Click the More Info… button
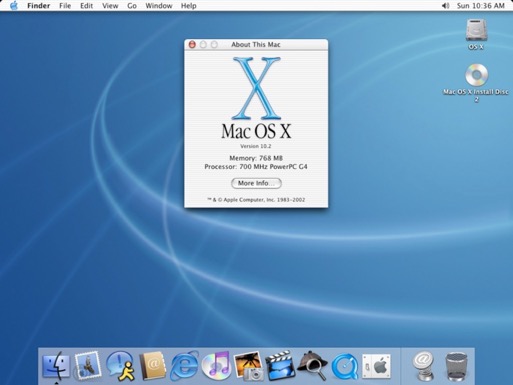 click(256, 183)
